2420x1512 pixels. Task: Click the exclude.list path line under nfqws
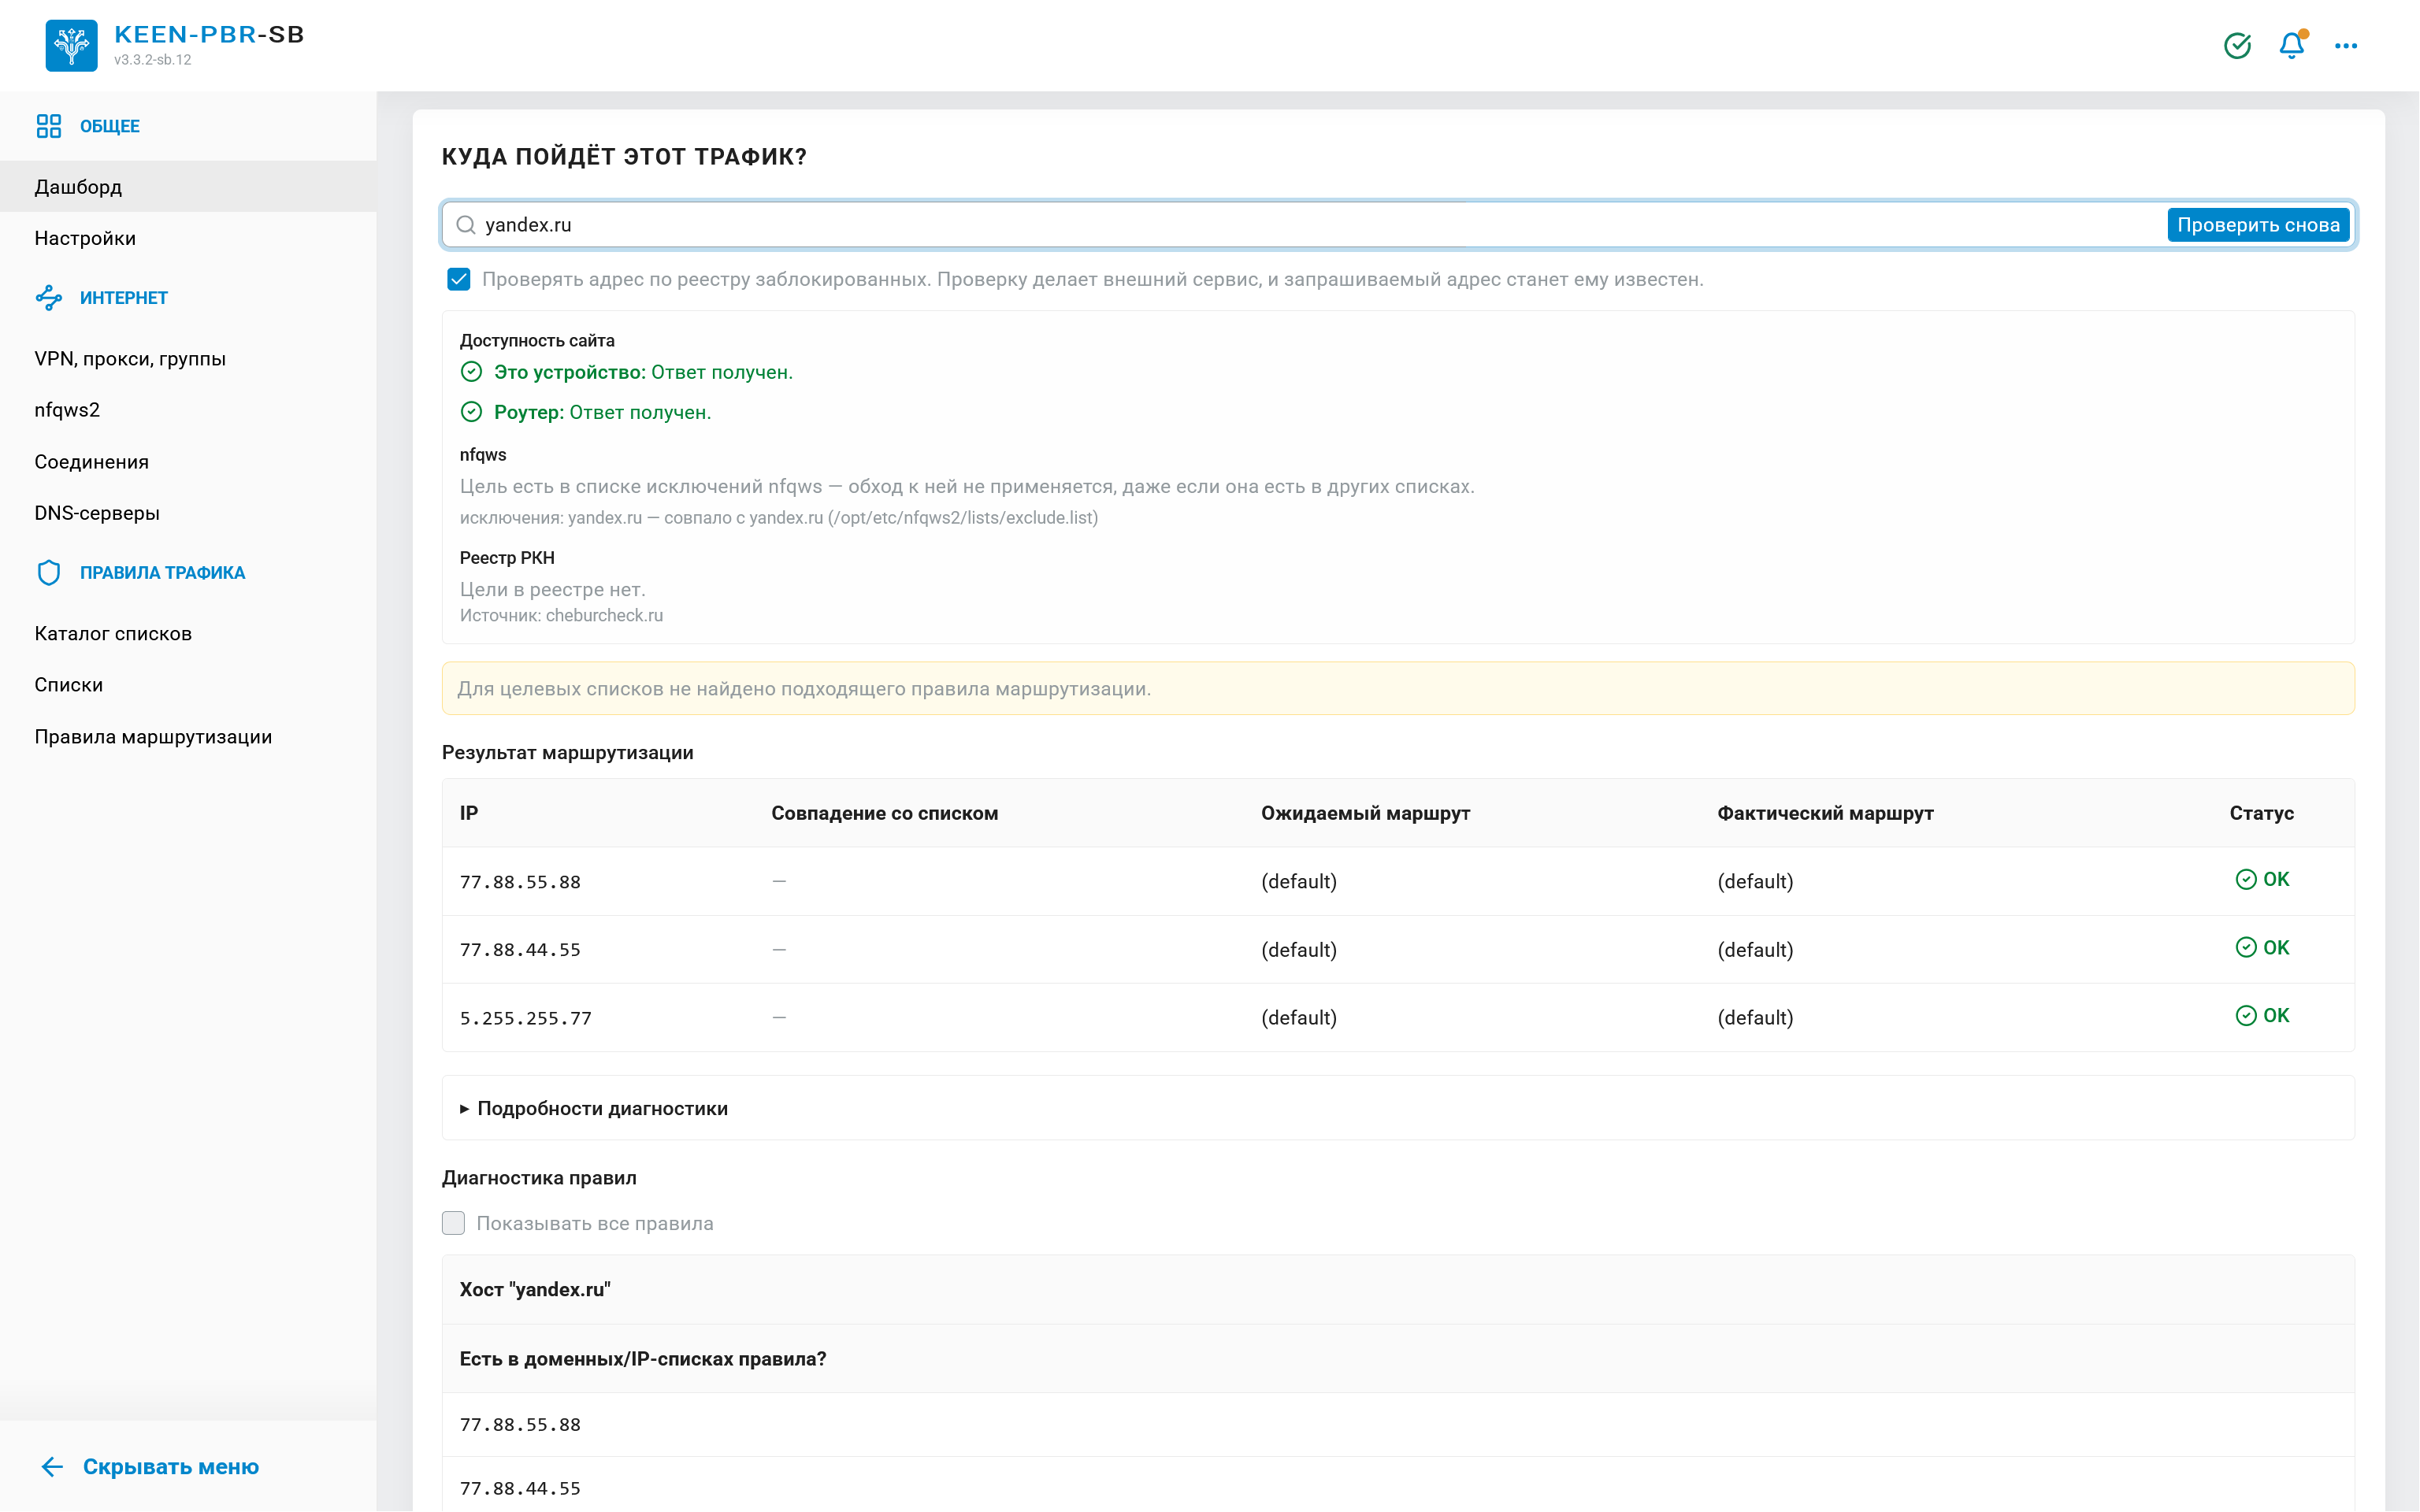click(x=779, y=517)
